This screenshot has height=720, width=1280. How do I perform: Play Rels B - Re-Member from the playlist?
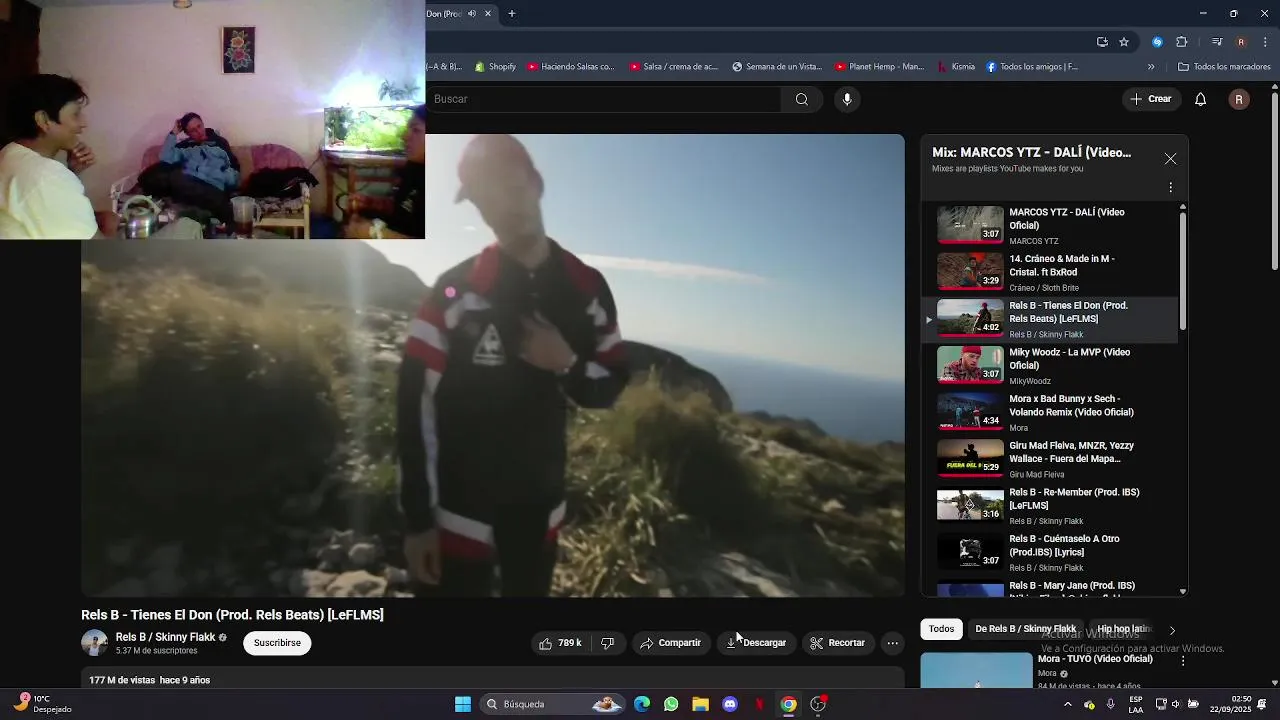tap(1049, 505)
